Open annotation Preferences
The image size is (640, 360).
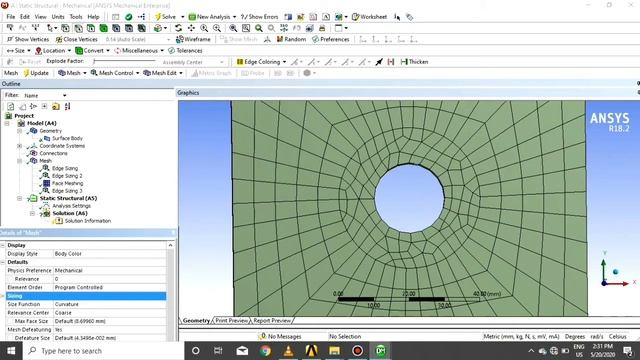331,39
